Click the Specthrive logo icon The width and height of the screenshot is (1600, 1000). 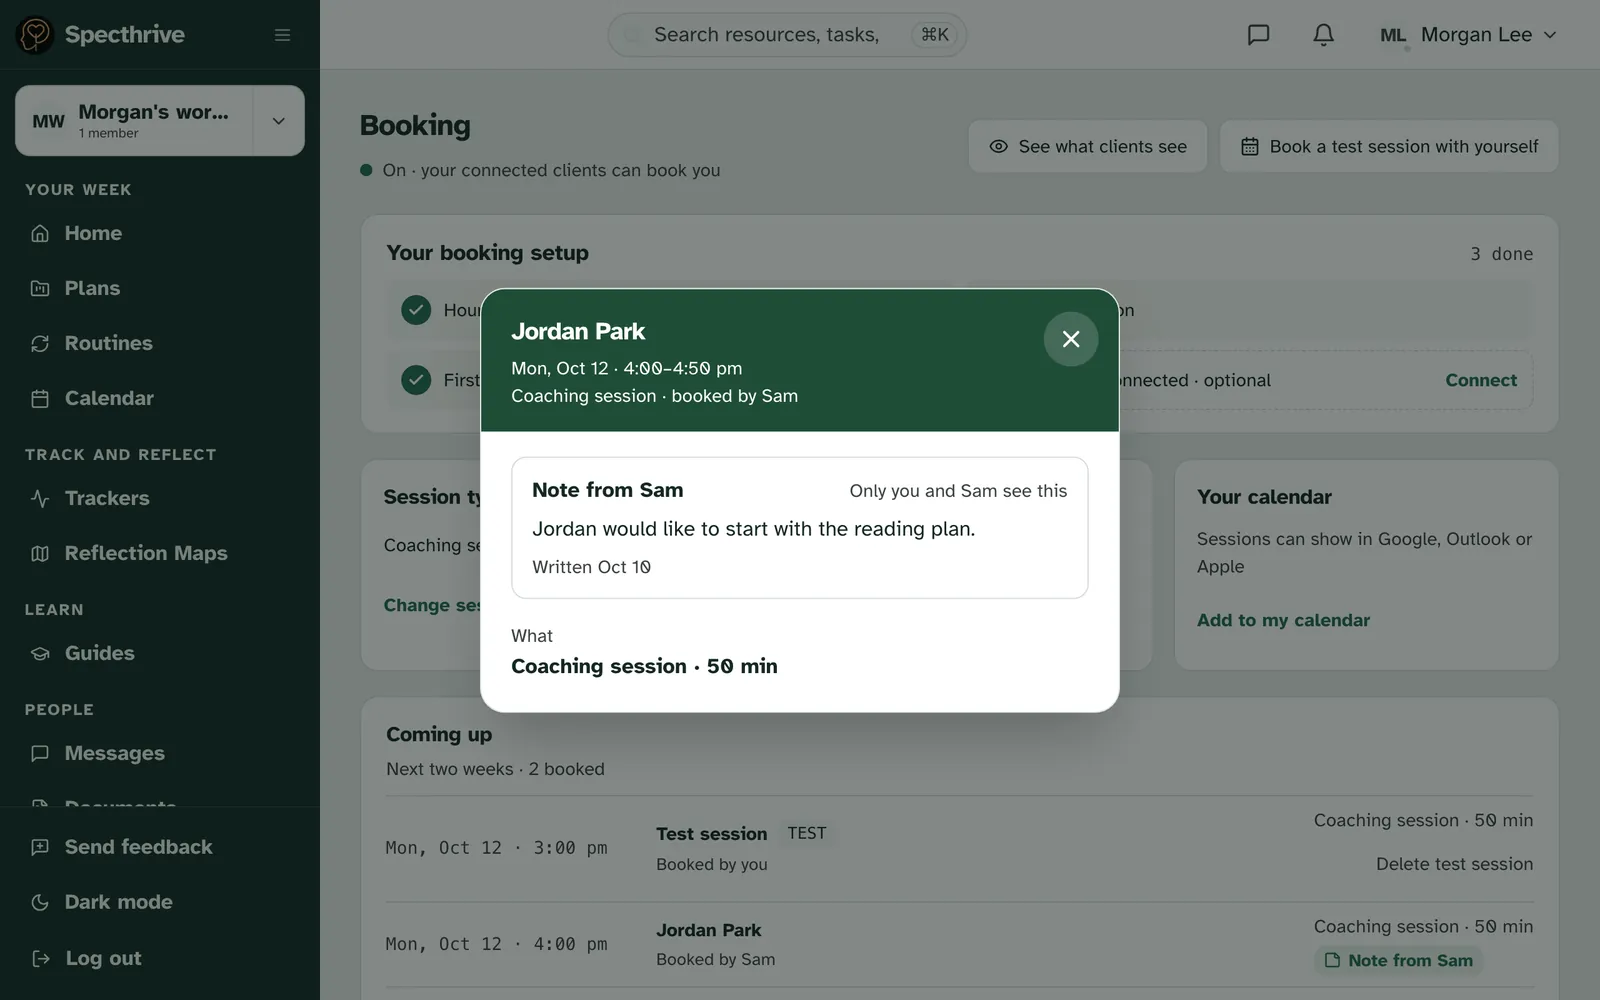[x=35, y=35]
